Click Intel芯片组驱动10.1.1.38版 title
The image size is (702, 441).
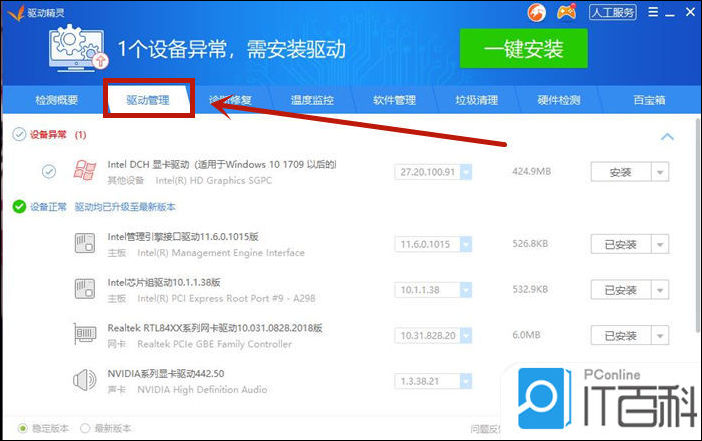tap(164, 282)
